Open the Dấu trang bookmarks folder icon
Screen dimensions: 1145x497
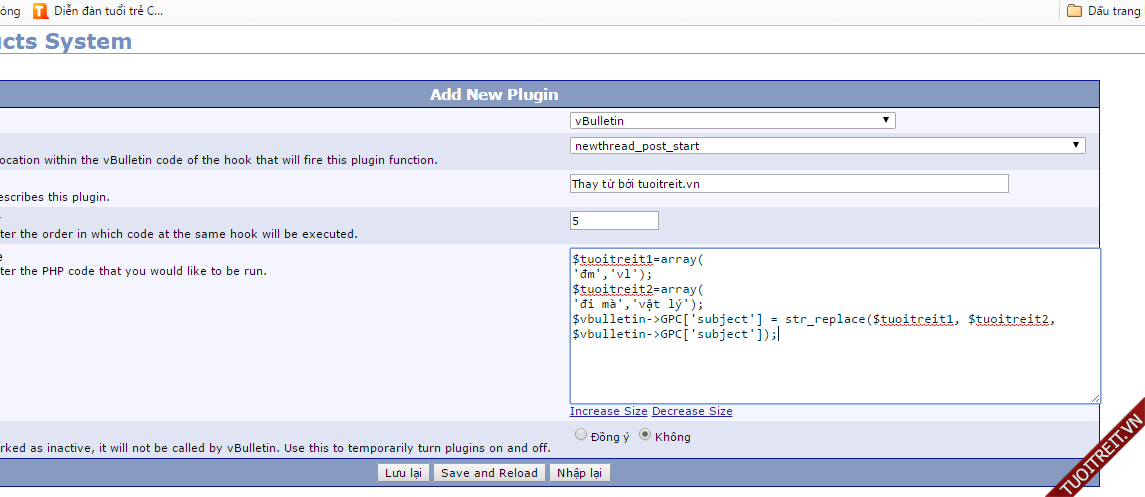coord(1075,12)
